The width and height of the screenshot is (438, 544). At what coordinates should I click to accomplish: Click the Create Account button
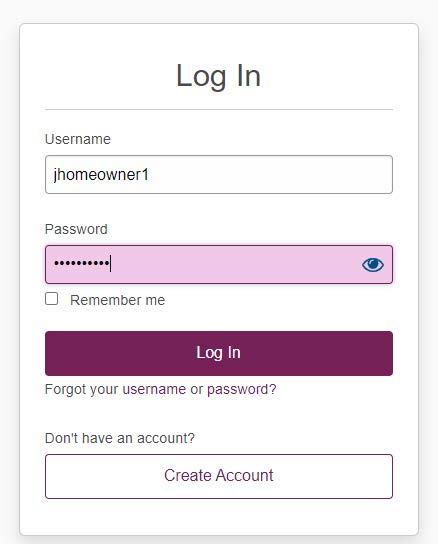coord(219,476)
